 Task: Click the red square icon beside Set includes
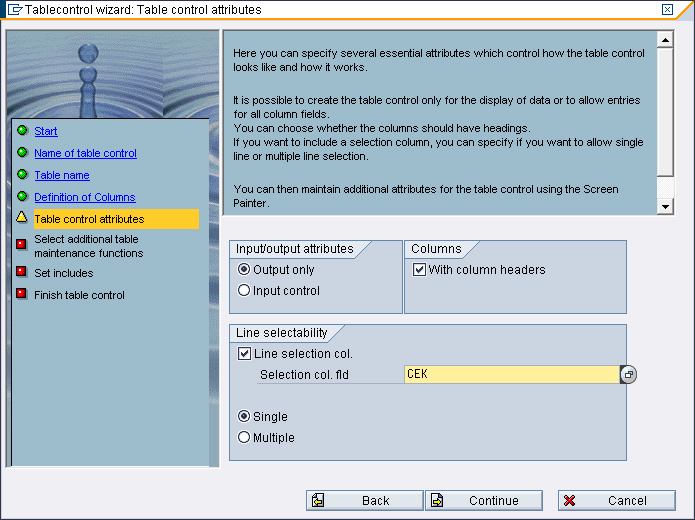pos(21,272)
